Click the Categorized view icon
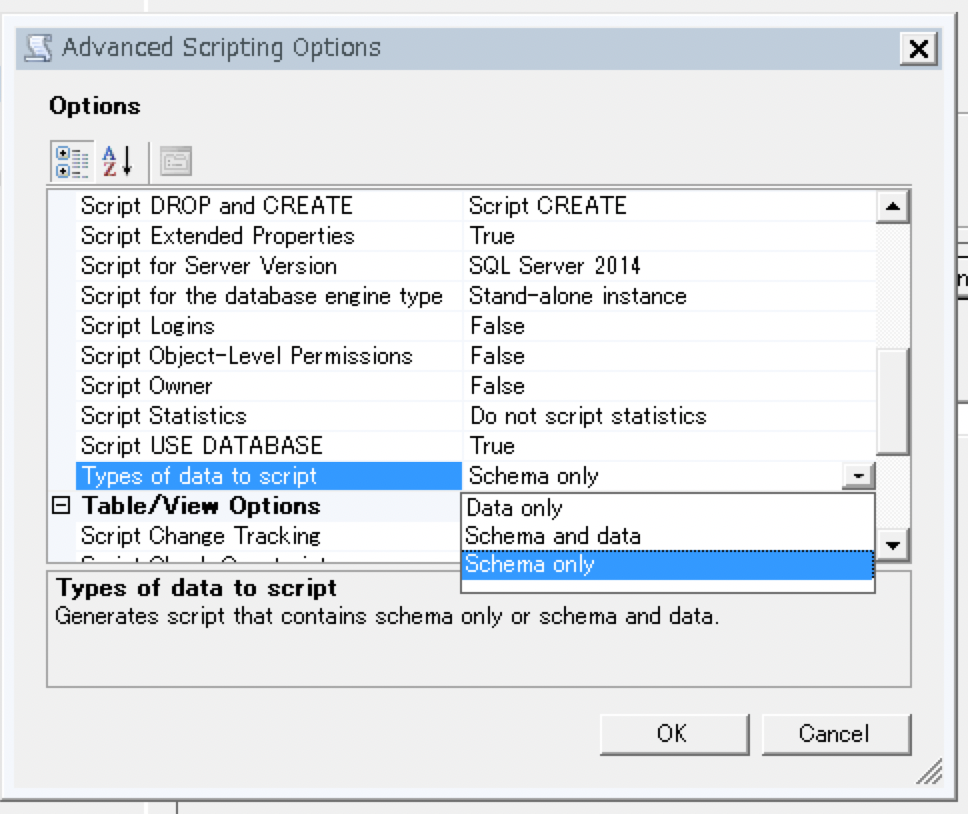Viewport: 968px width, 814px height. [71, 161]
